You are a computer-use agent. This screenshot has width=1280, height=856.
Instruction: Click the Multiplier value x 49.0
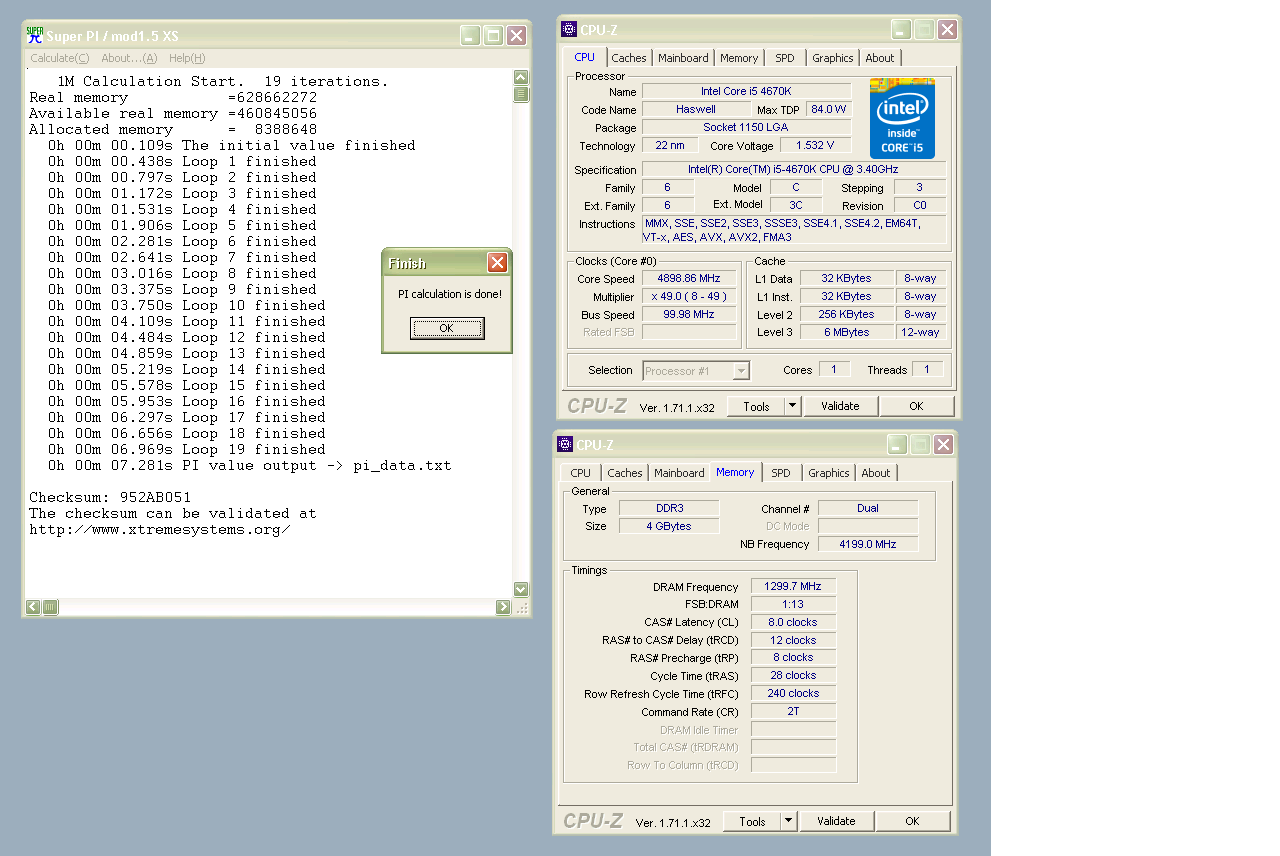(x=688, y=297)
